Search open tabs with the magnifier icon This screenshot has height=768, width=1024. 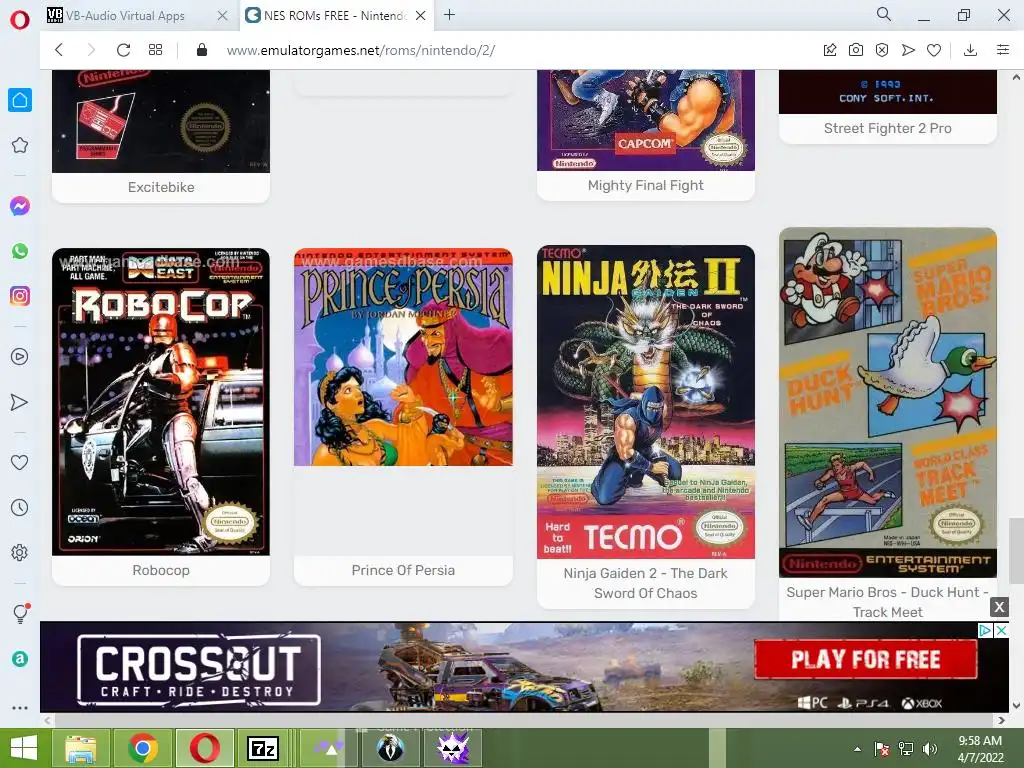884,14
